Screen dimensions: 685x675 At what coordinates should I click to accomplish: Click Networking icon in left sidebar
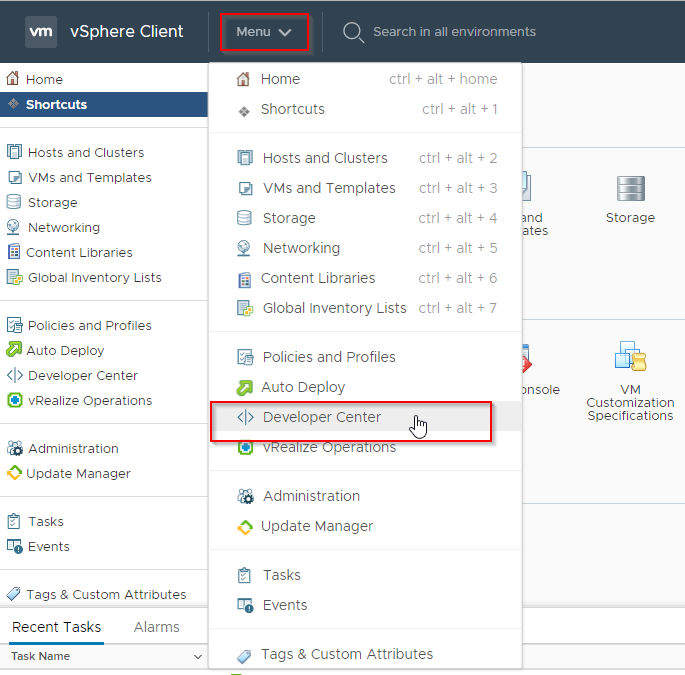[14, 227]
